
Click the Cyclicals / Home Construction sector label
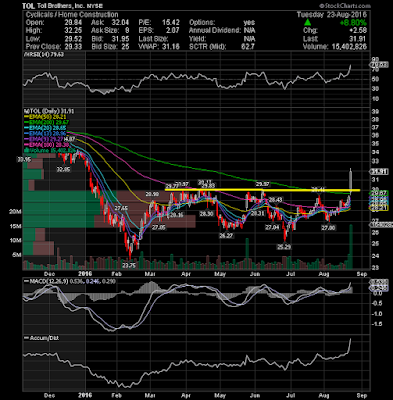[72, 15]
